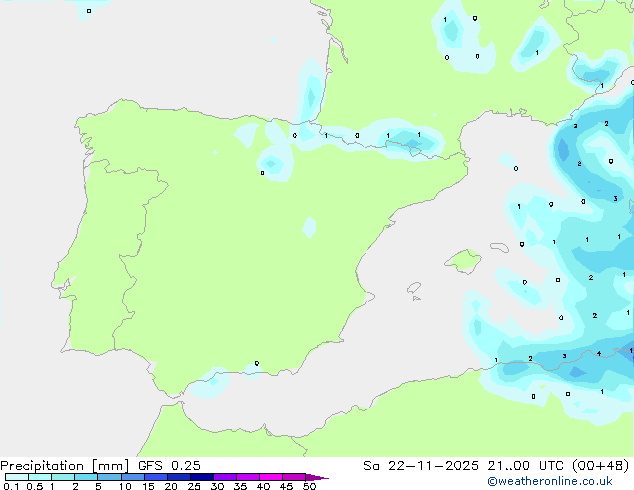This screenshot has width=634, height=490.
Task: Click the 0.5–1 mm legend color box
Action: [40, 477]
